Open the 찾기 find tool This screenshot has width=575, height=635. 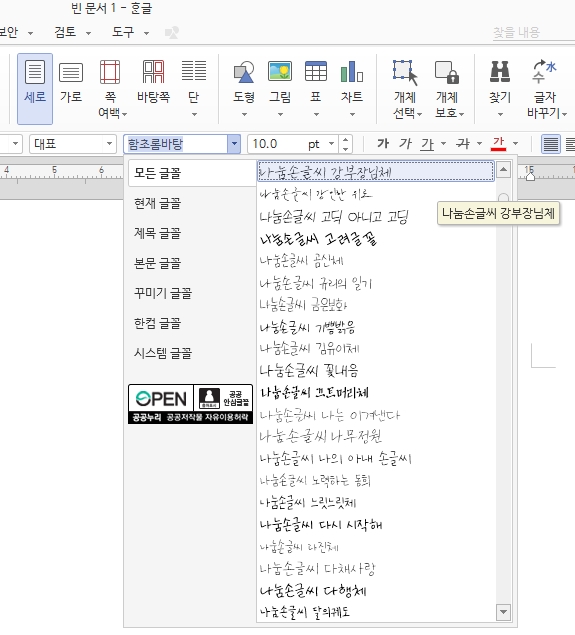(x=500, y=89)
